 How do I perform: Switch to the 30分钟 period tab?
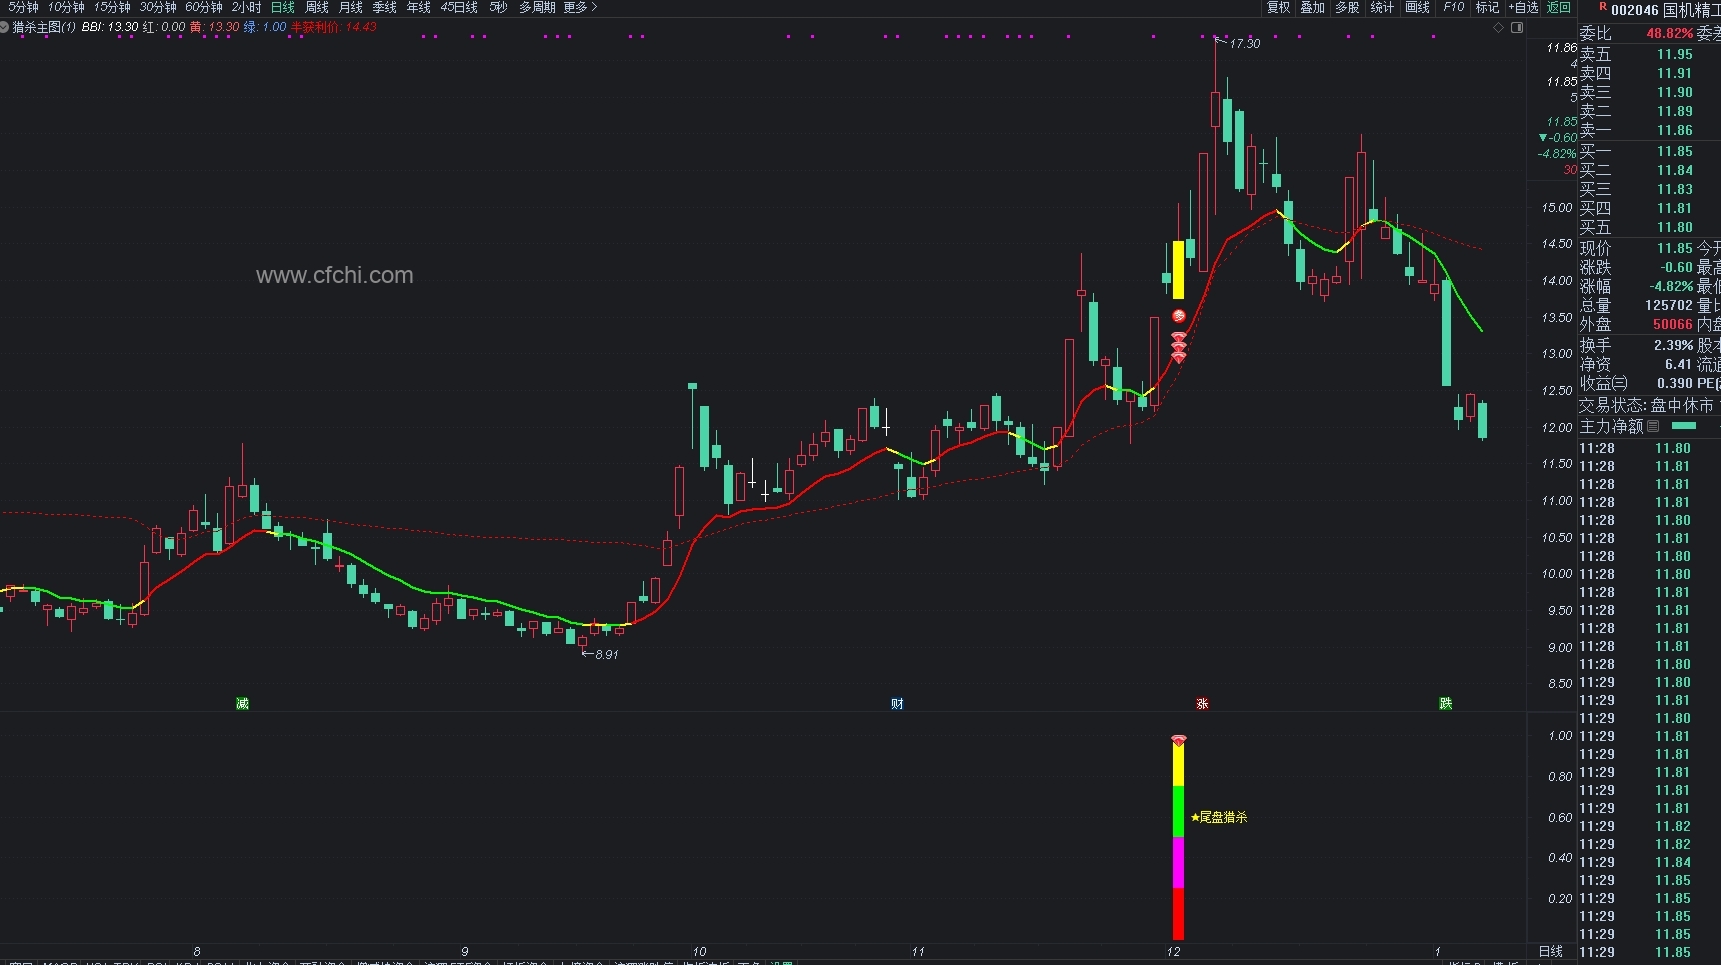pos(158,7)
